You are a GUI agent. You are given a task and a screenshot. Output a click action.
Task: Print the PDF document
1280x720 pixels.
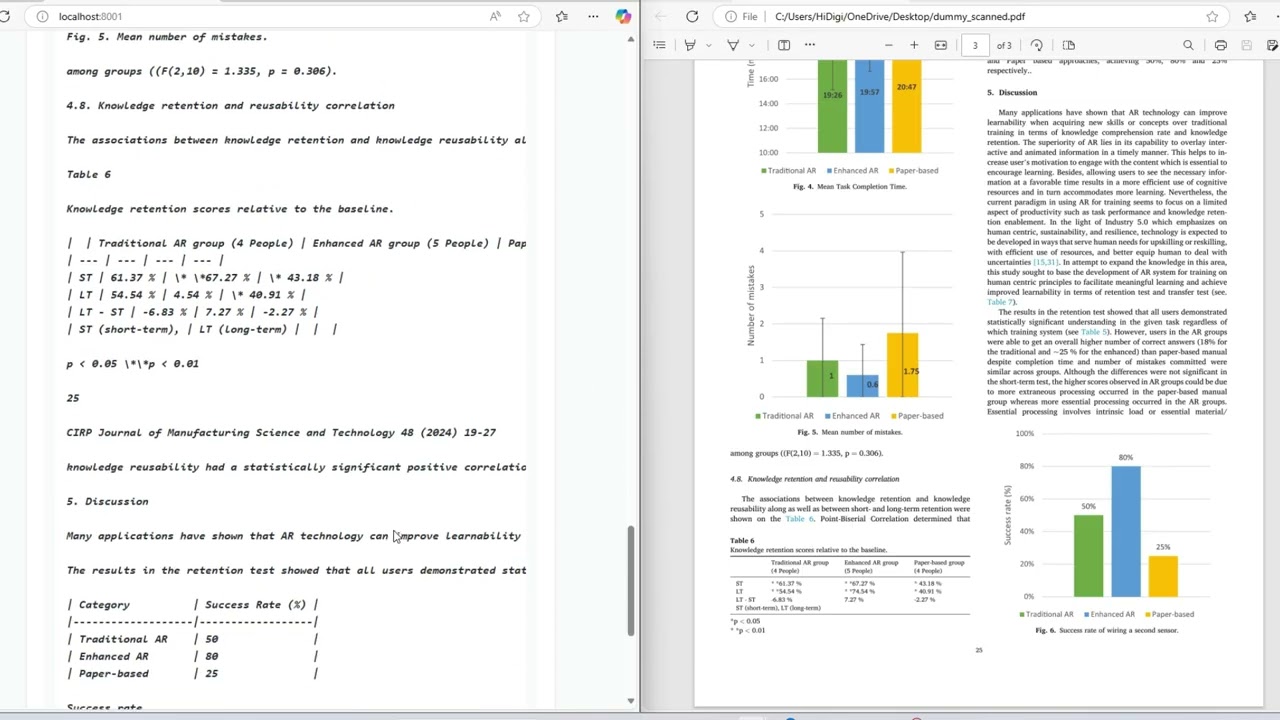pyautogui.click(x=1221, y=45)
